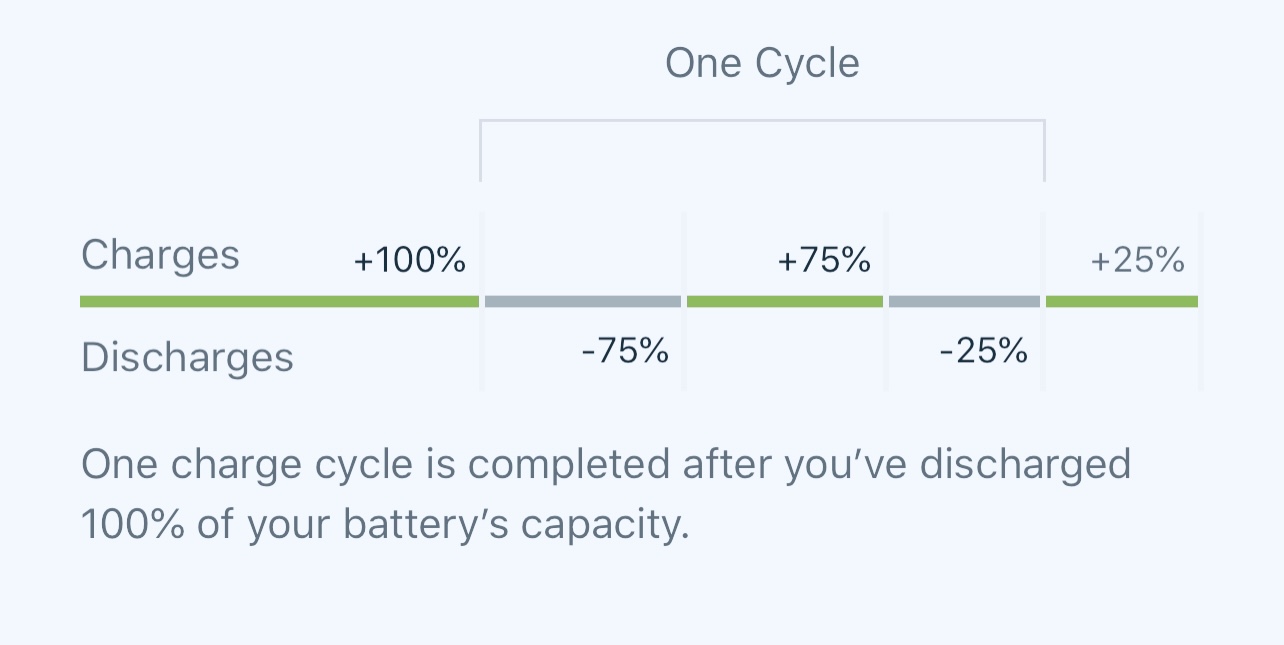
Task: Click the One Cycle heading
Action: coord(762,64)
